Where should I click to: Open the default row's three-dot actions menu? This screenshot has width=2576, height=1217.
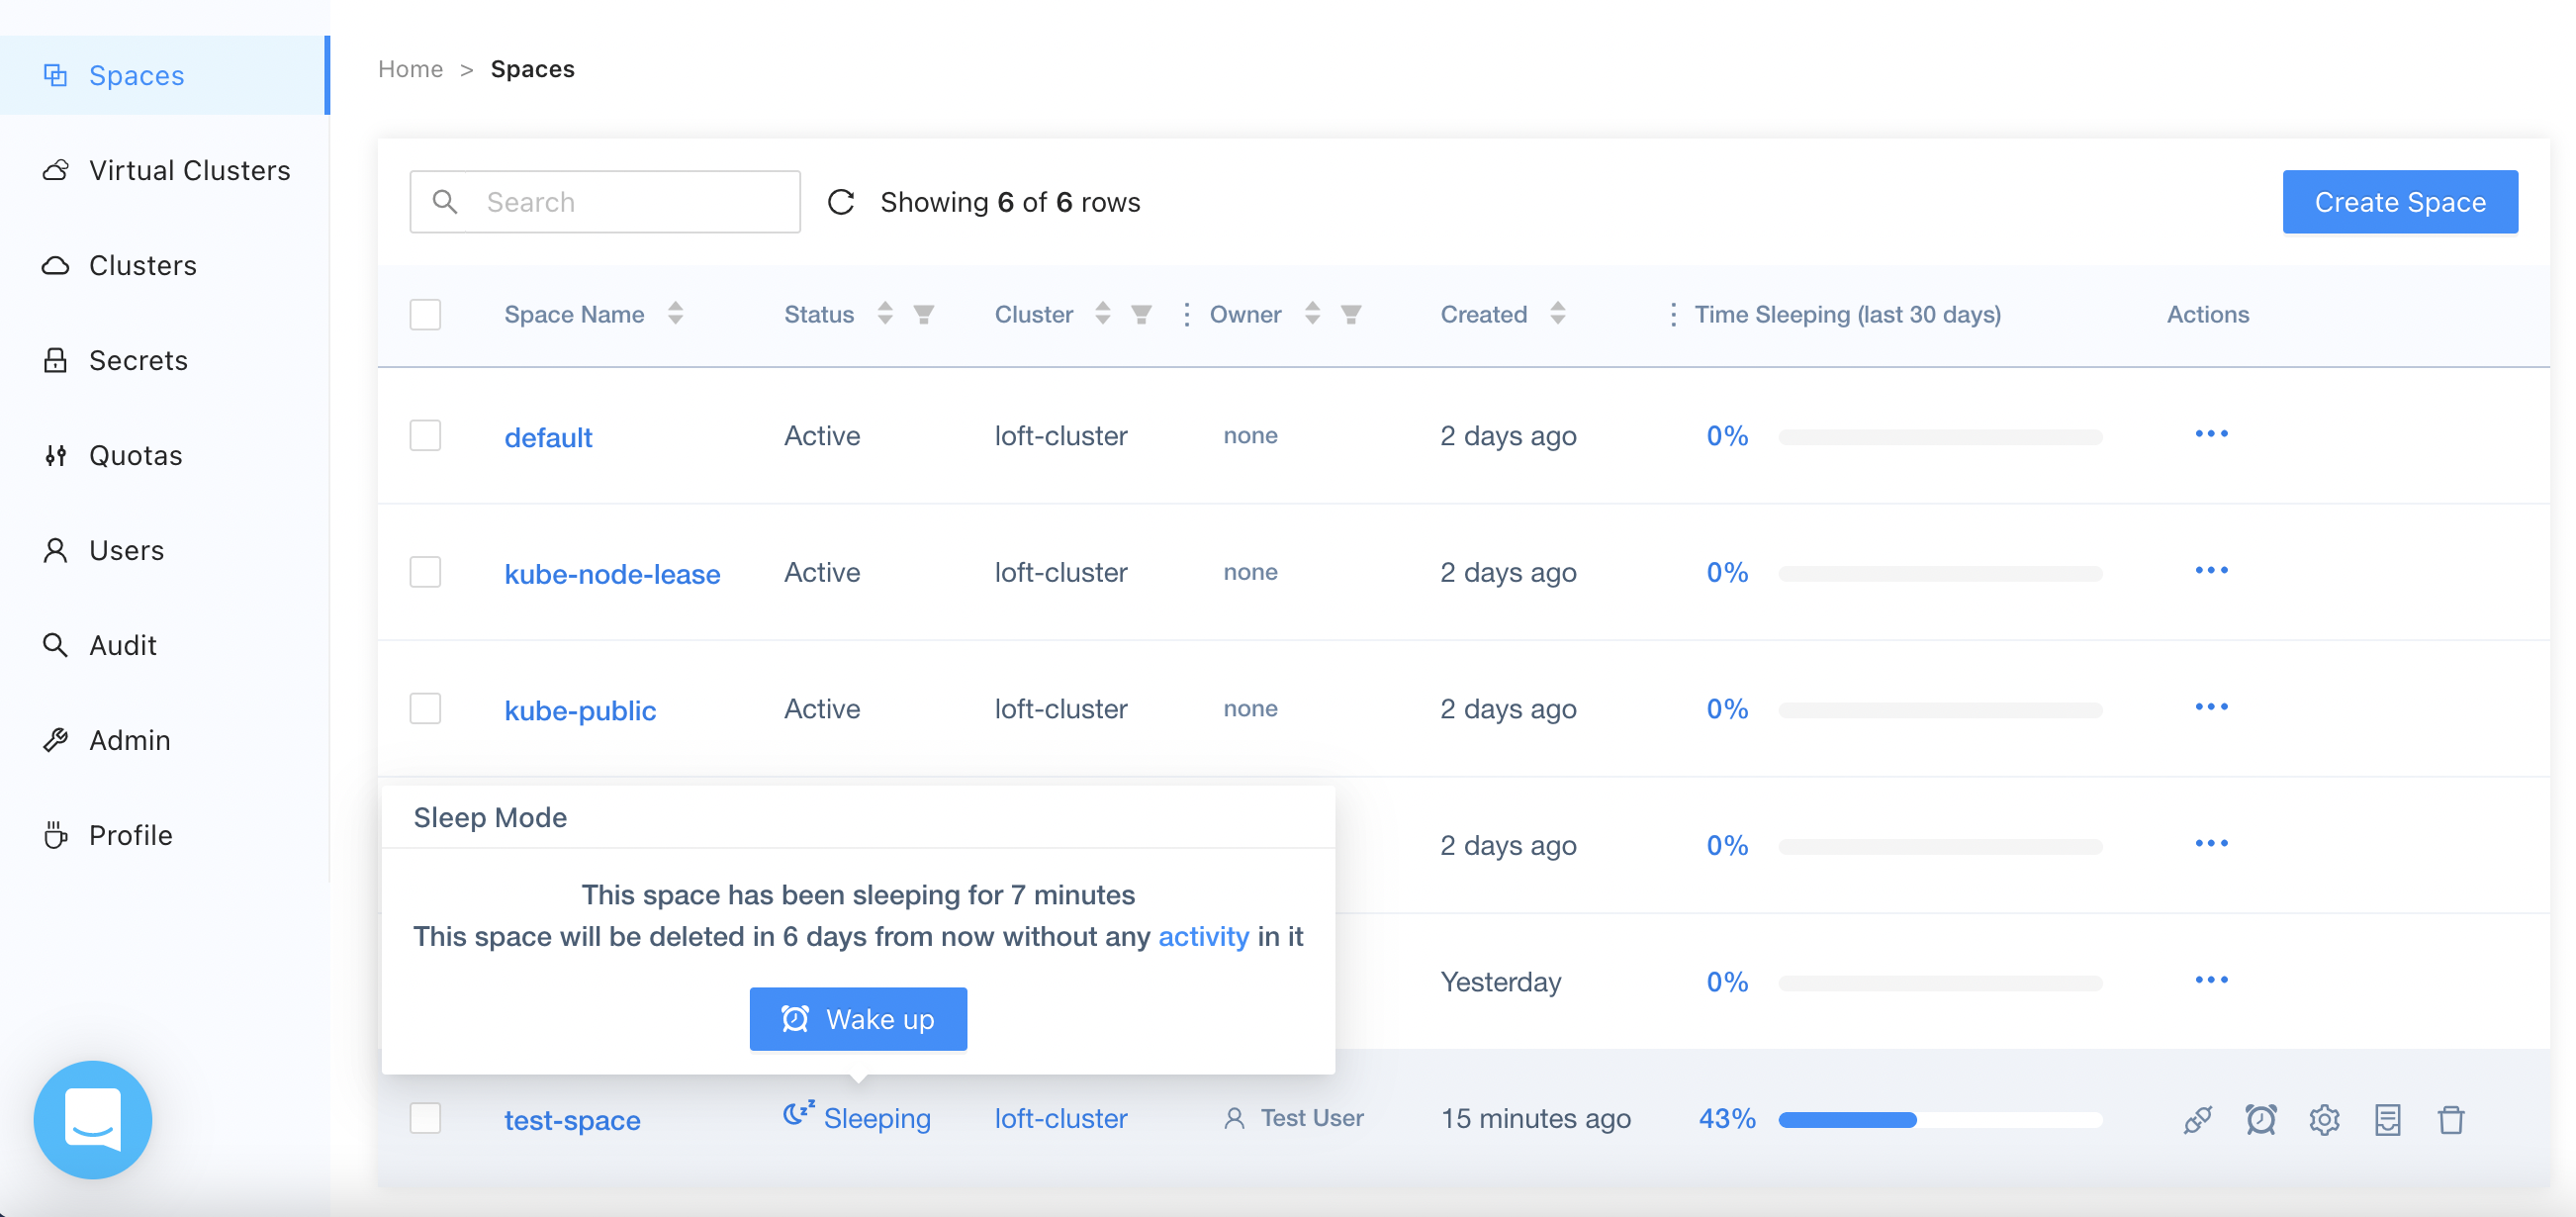(x=2211, y=434)
